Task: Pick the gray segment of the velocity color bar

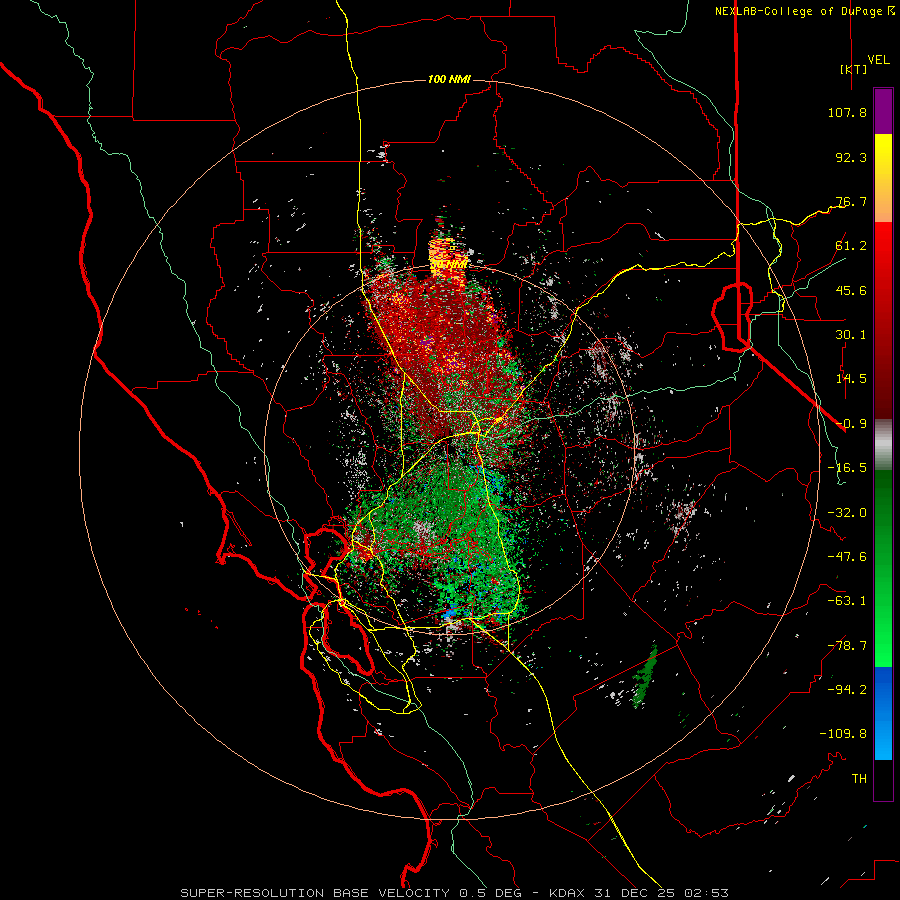Action: point(883,444)
